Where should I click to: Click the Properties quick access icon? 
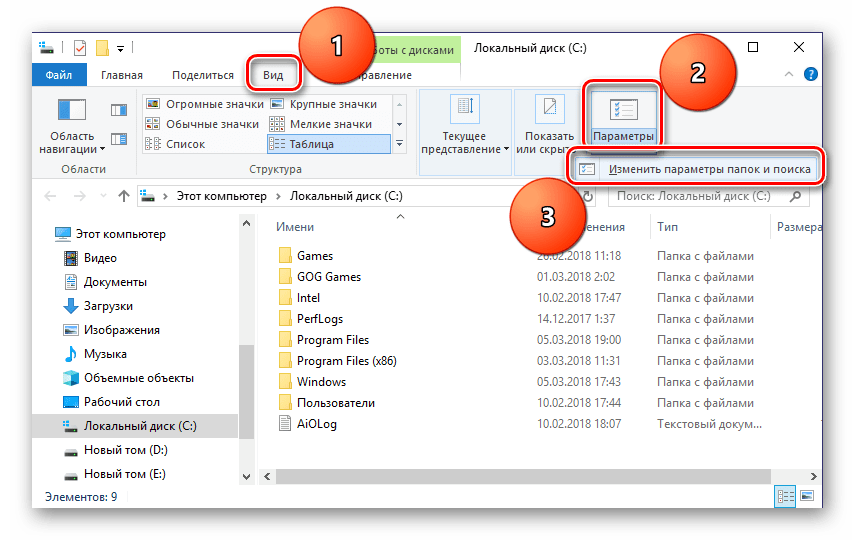pyautogui.click(x=80, y=48)
